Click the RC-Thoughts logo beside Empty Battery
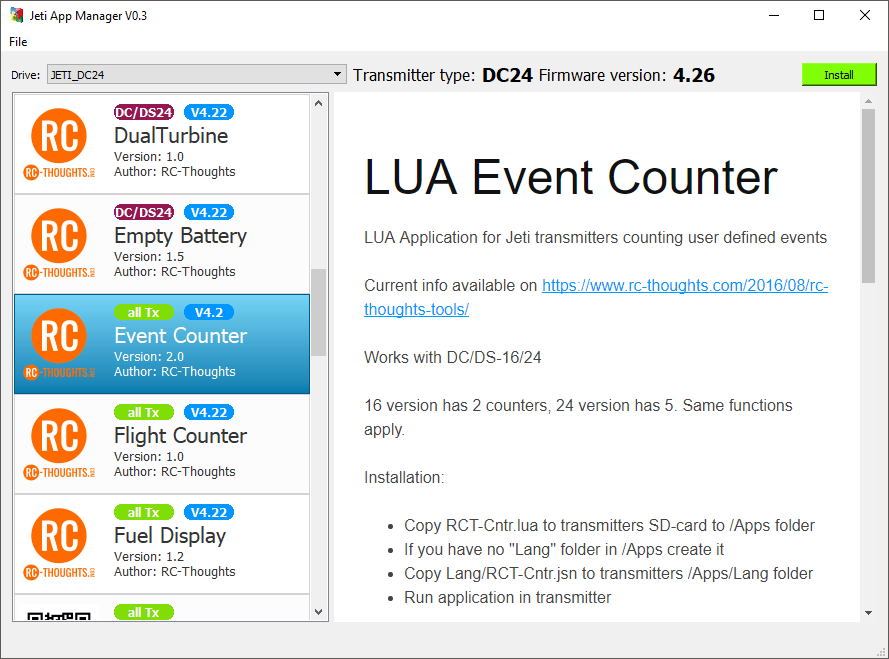 point(59,244)
